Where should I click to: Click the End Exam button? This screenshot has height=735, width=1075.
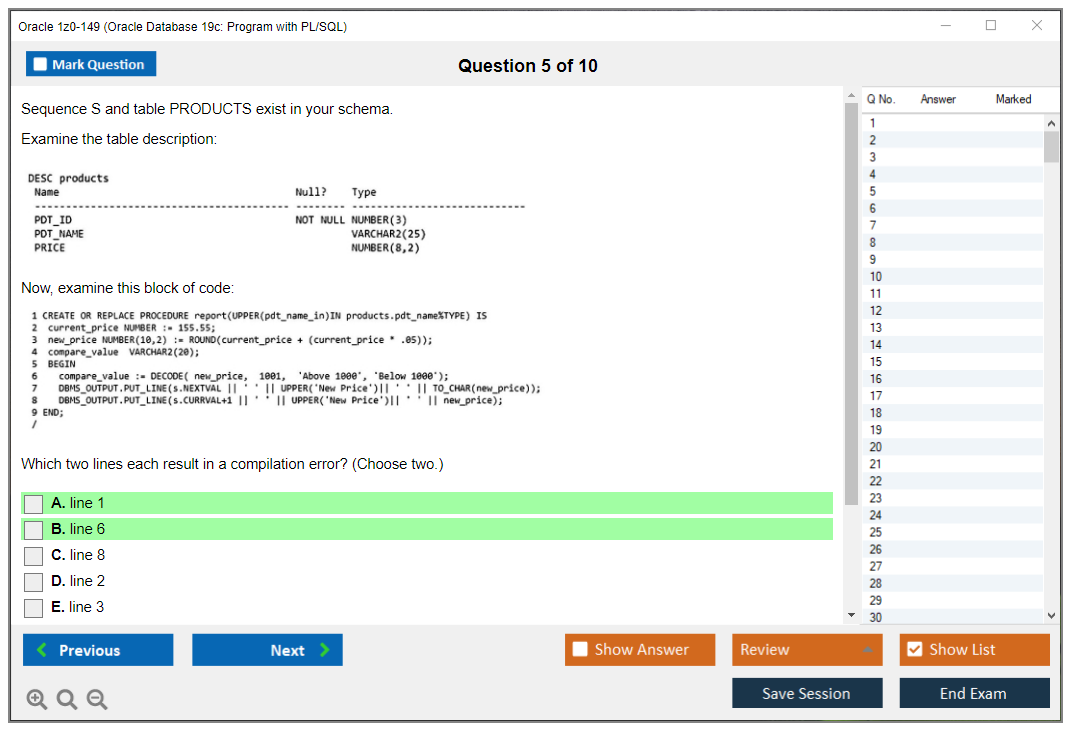pos(974,693)
